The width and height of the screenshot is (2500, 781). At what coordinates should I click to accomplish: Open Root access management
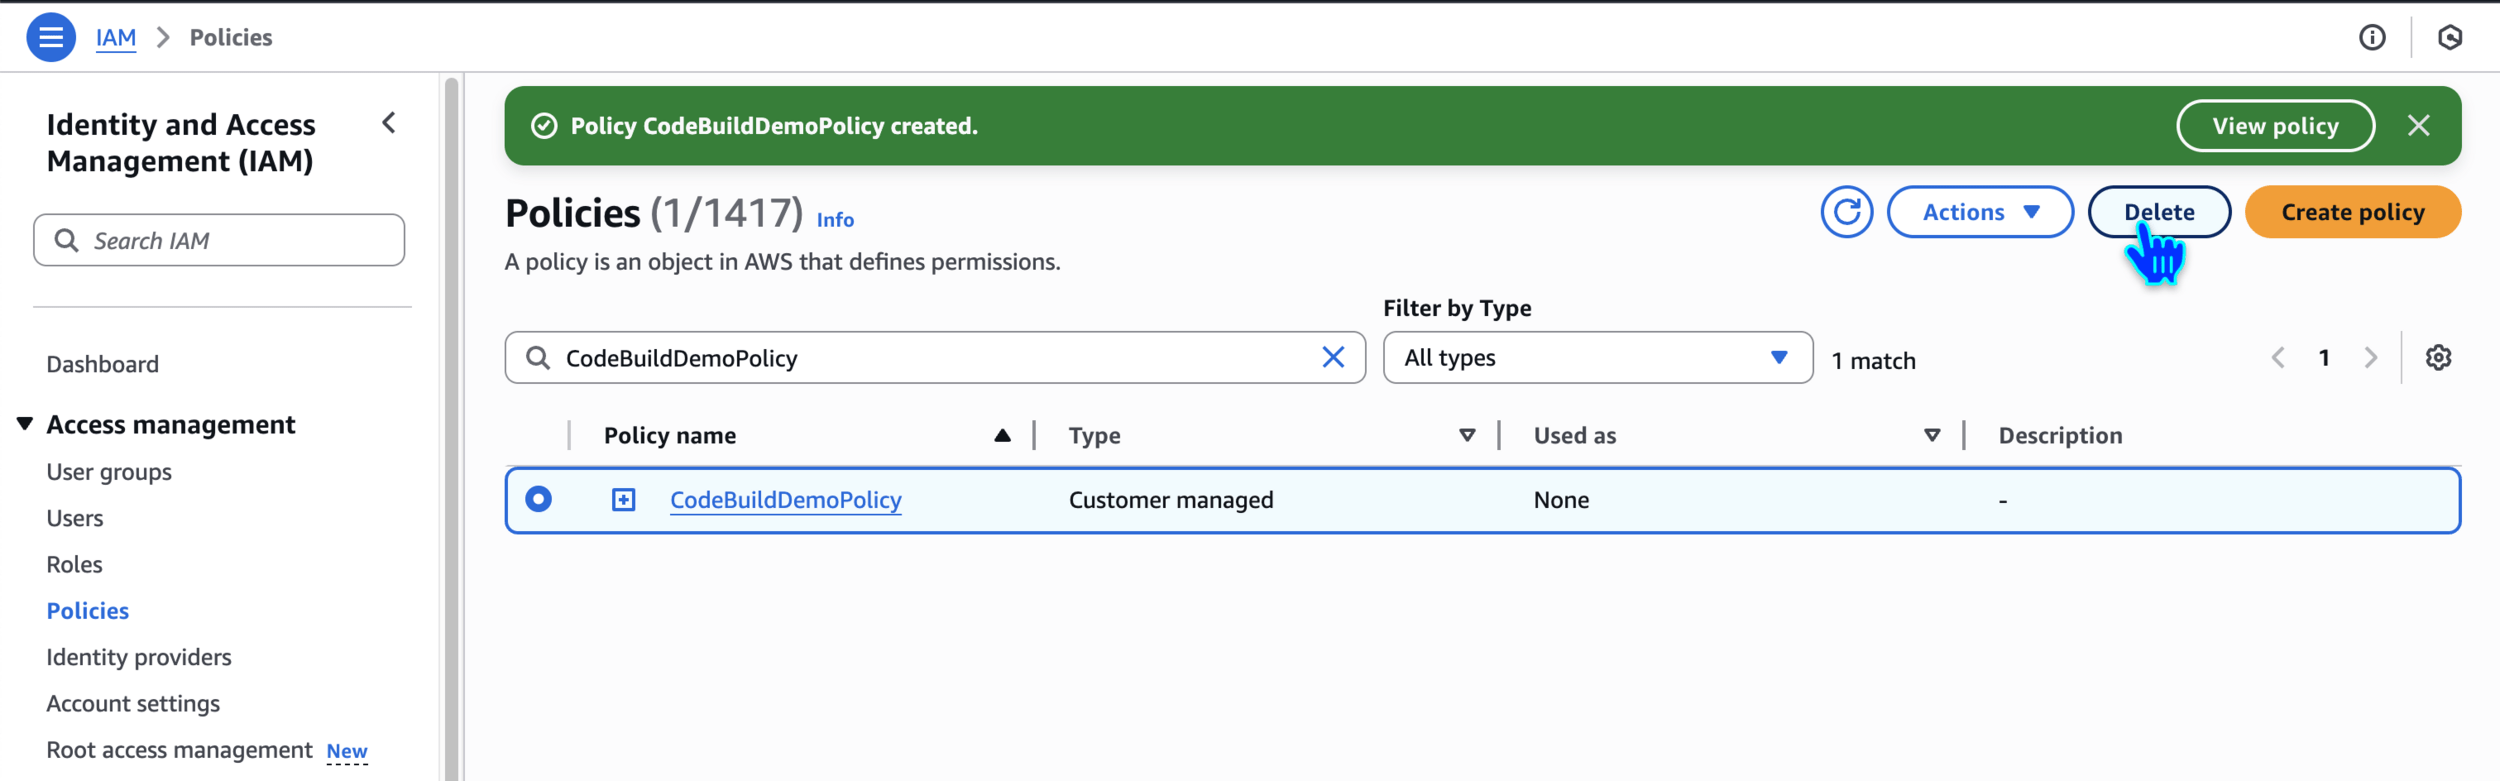tap(180, 750)
